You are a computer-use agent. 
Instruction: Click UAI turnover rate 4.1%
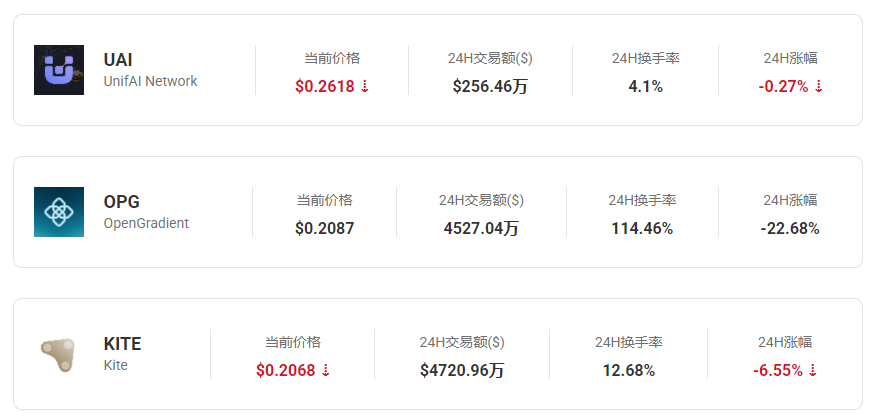[x=645, y=86]
